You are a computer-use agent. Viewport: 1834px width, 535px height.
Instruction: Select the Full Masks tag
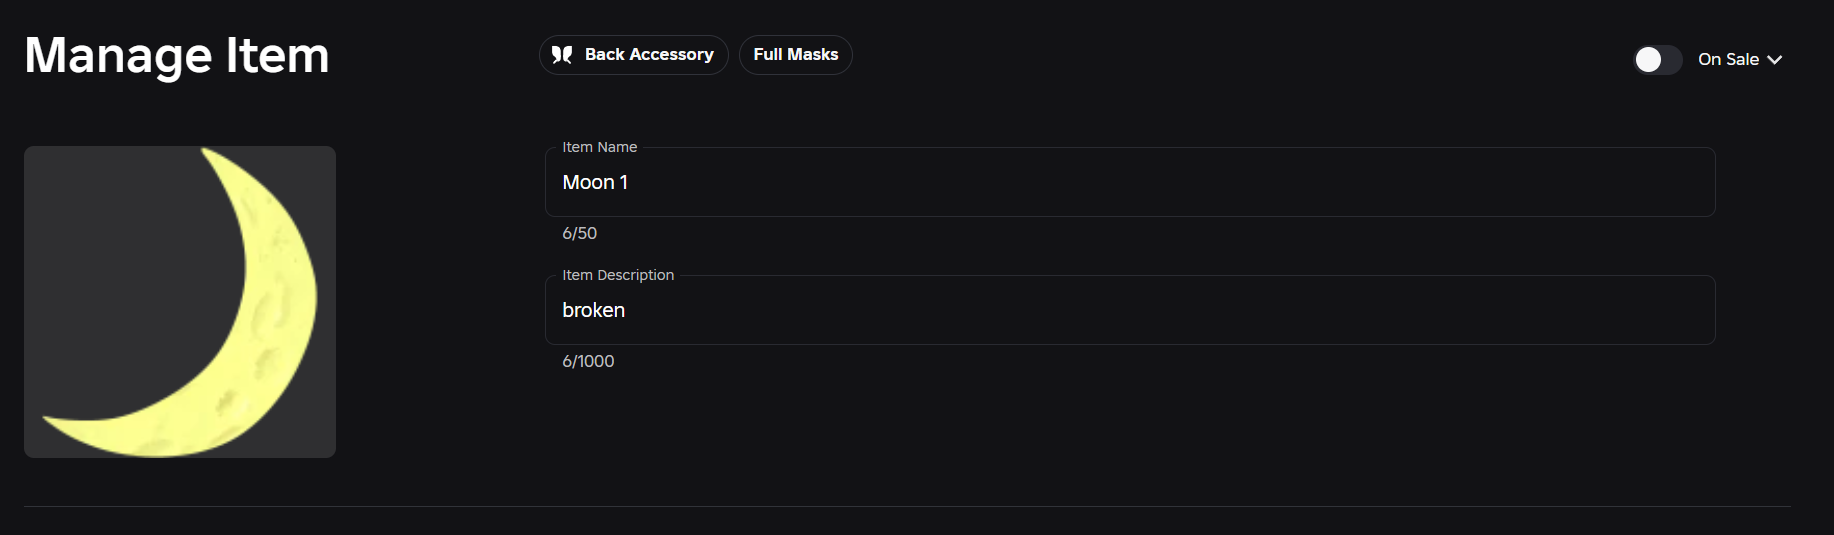point(796,55)
